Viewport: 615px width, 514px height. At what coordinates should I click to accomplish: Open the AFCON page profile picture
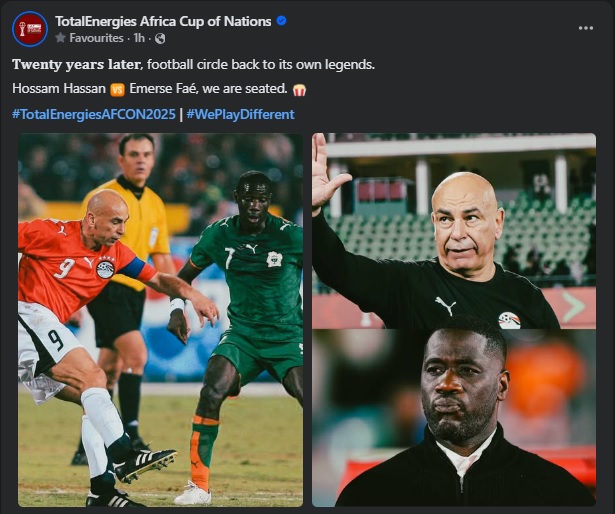(x=30, y=29)
